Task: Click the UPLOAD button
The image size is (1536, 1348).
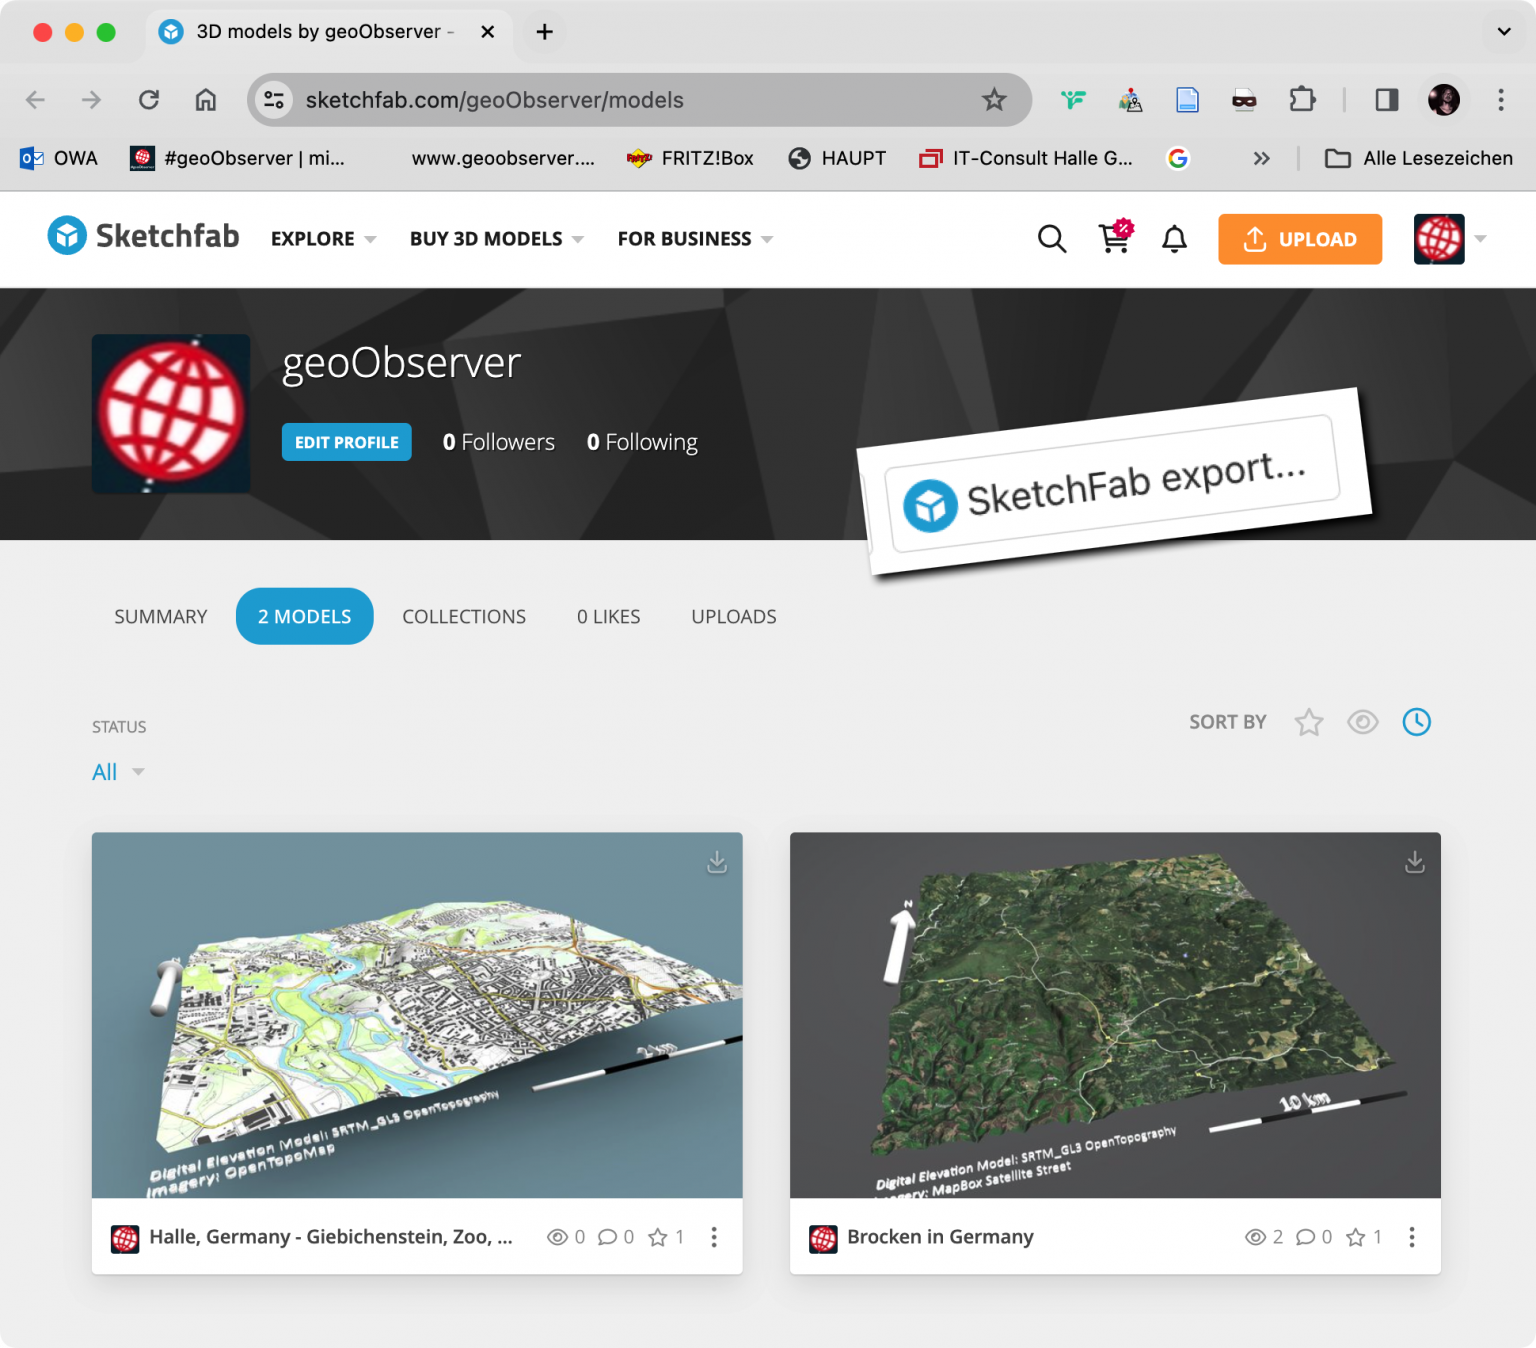Action: 1299,239
